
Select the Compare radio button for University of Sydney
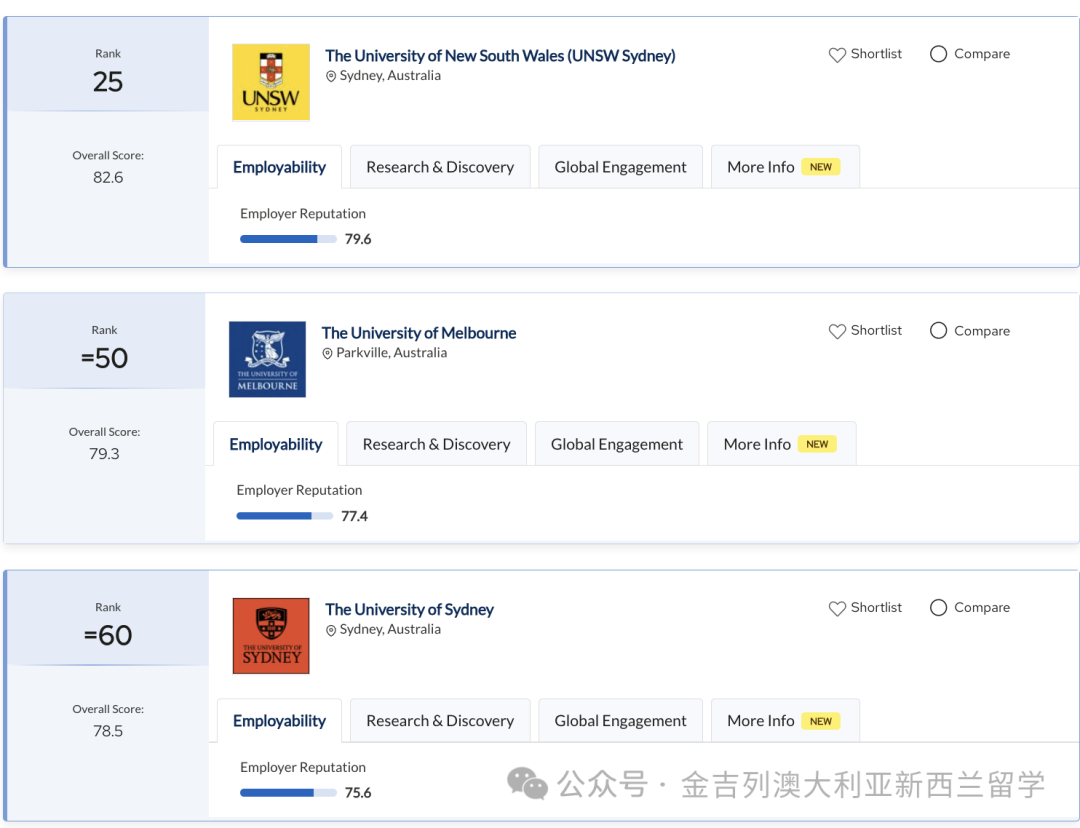click(x=938, y=608)
